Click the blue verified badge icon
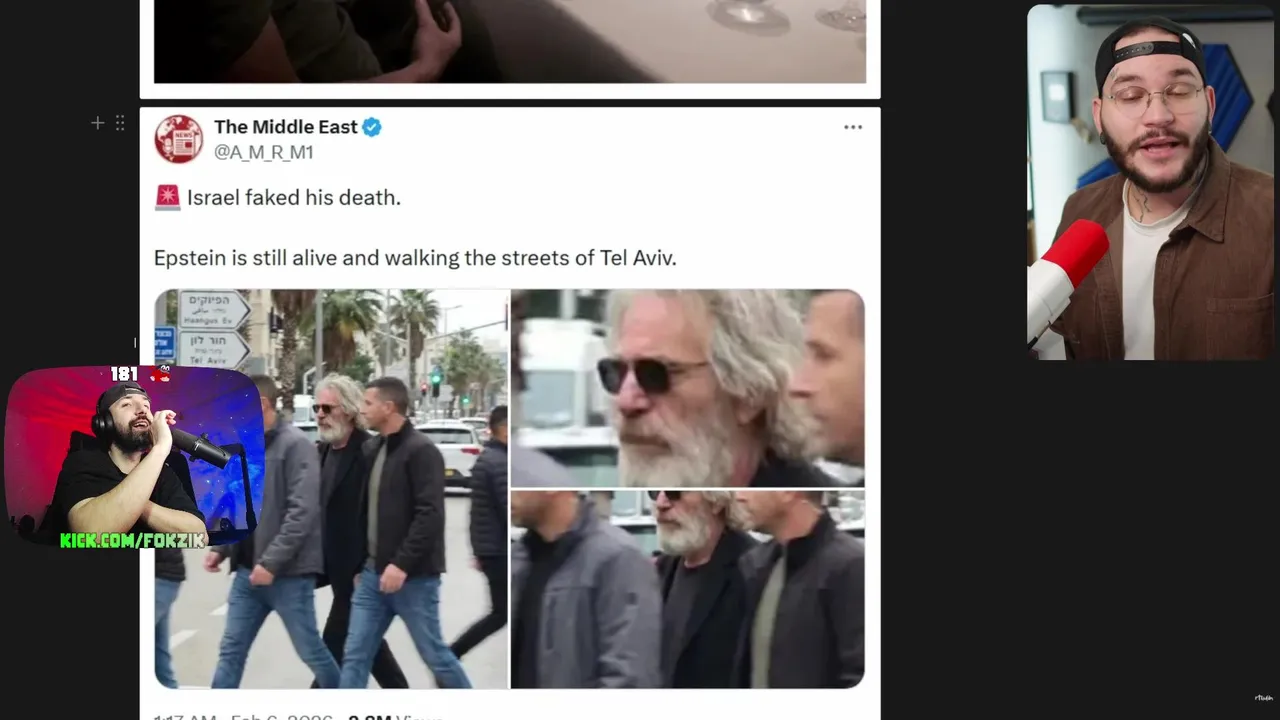The height and width of the screenshot is (720, 1280). 372,127
